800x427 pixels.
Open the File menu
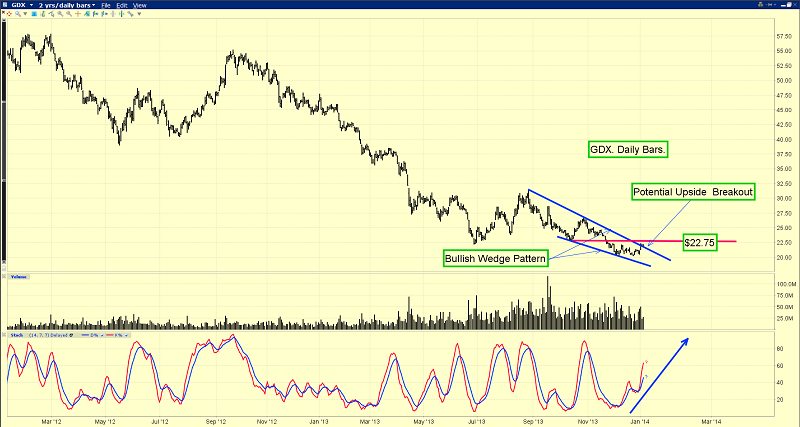[x=106, y=5]
